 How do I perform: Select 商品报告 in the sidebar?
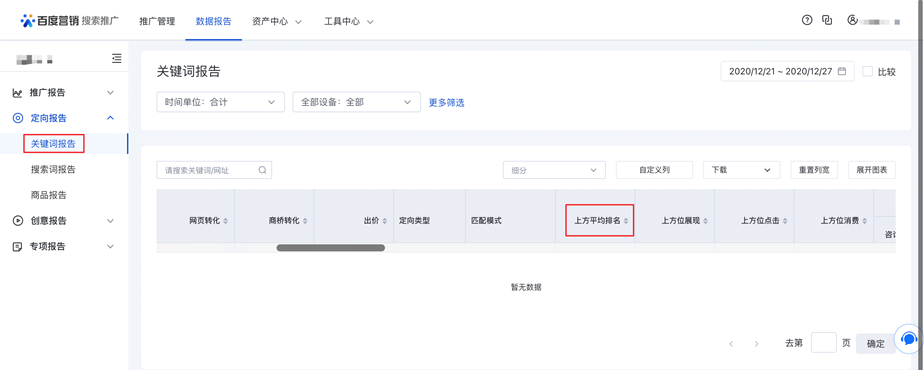click(x=48, y=196)
